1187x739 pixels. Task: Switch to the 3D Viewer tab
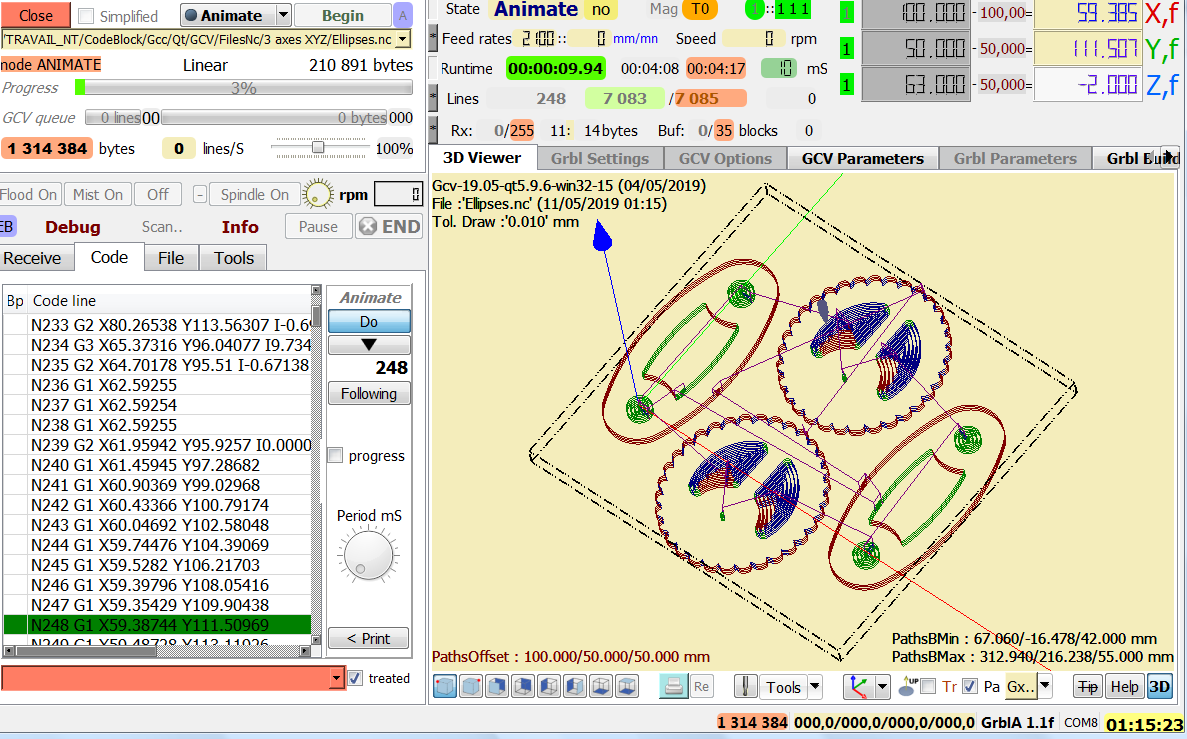click(482, 157)
